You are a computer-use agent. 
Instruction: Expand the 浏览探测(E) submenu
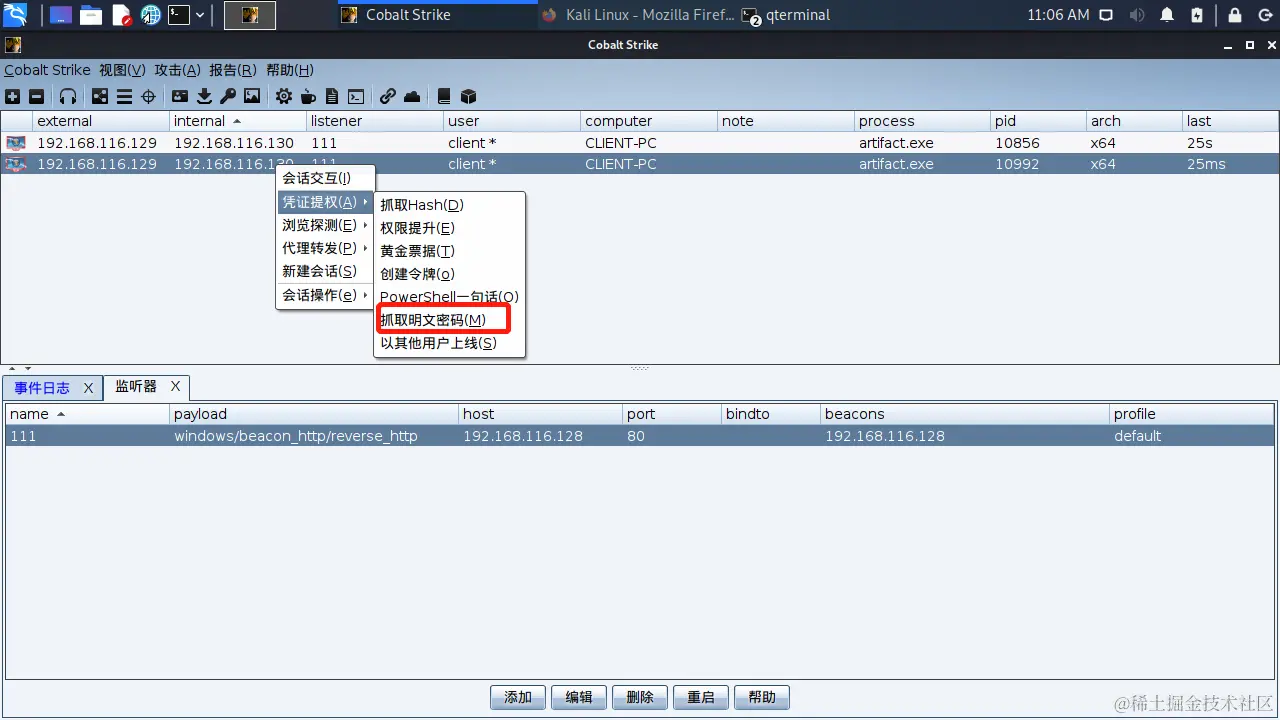pos(325,225)
